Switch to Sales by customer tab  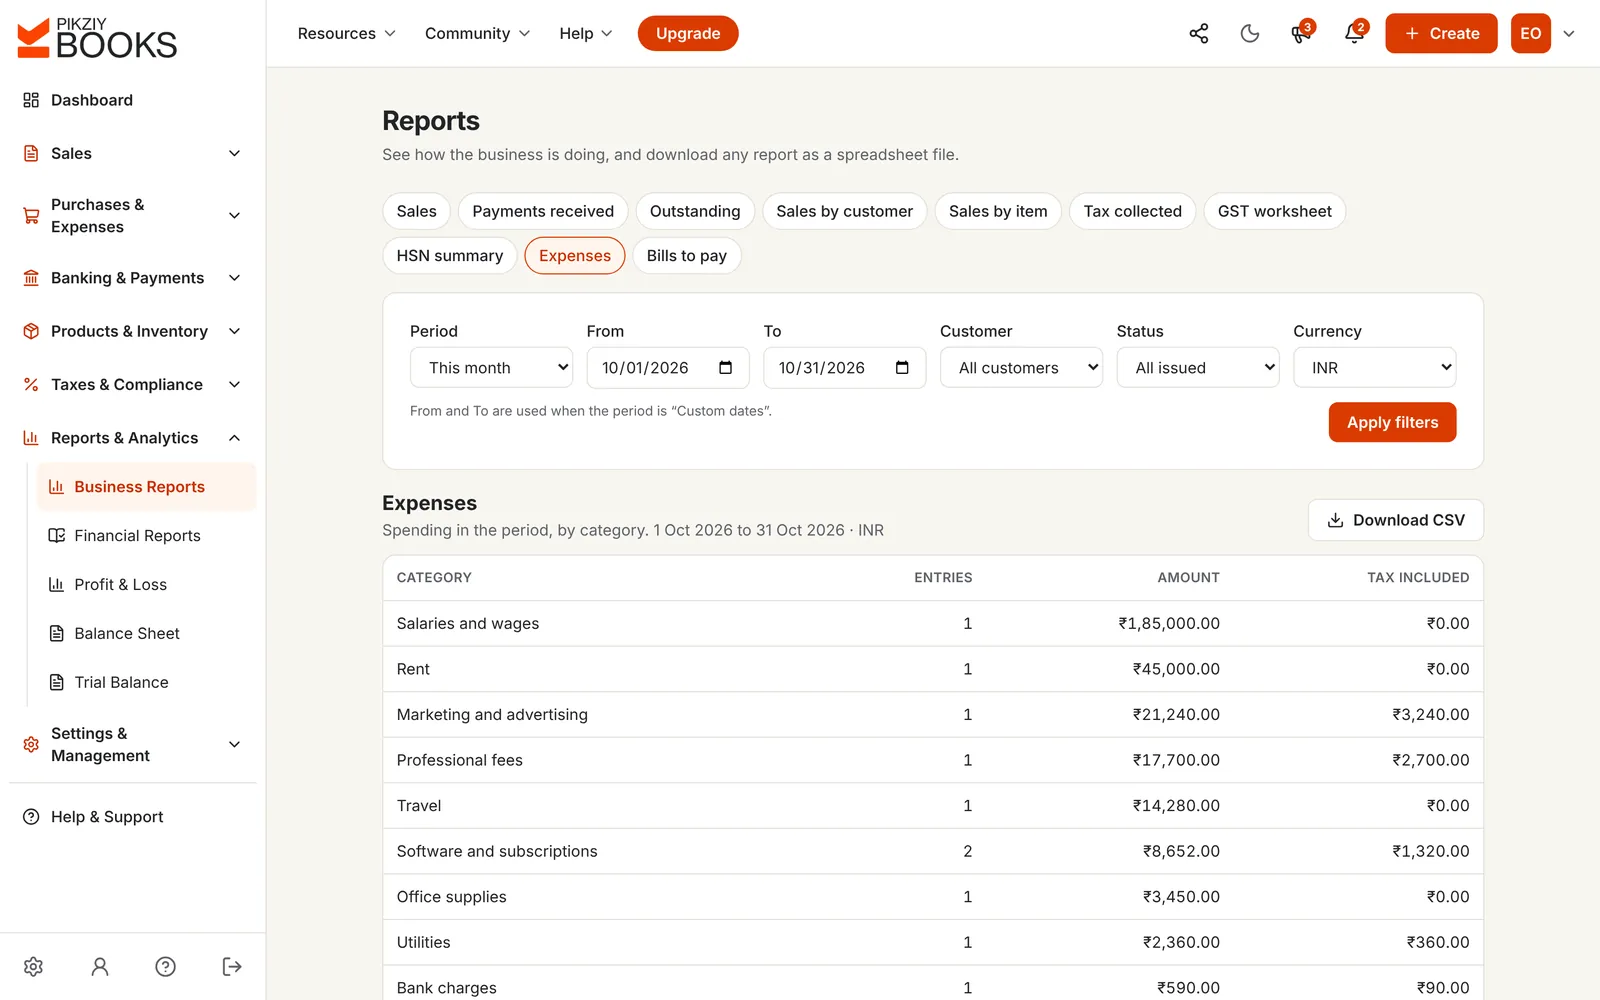point(844,211)
